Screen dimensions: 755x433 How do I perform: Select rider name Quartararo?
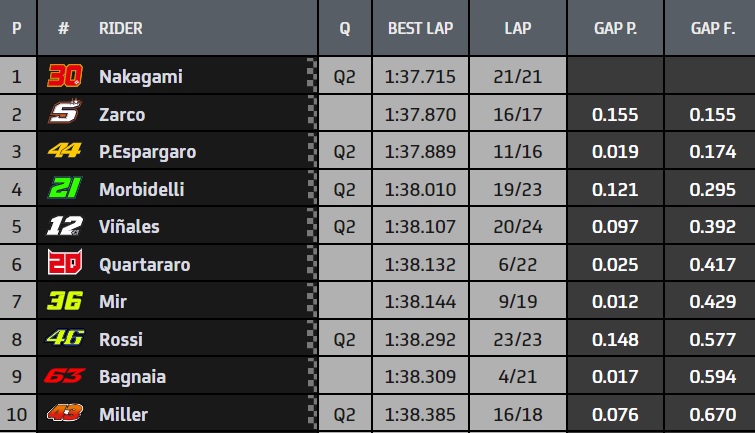(x=145, y=264)
